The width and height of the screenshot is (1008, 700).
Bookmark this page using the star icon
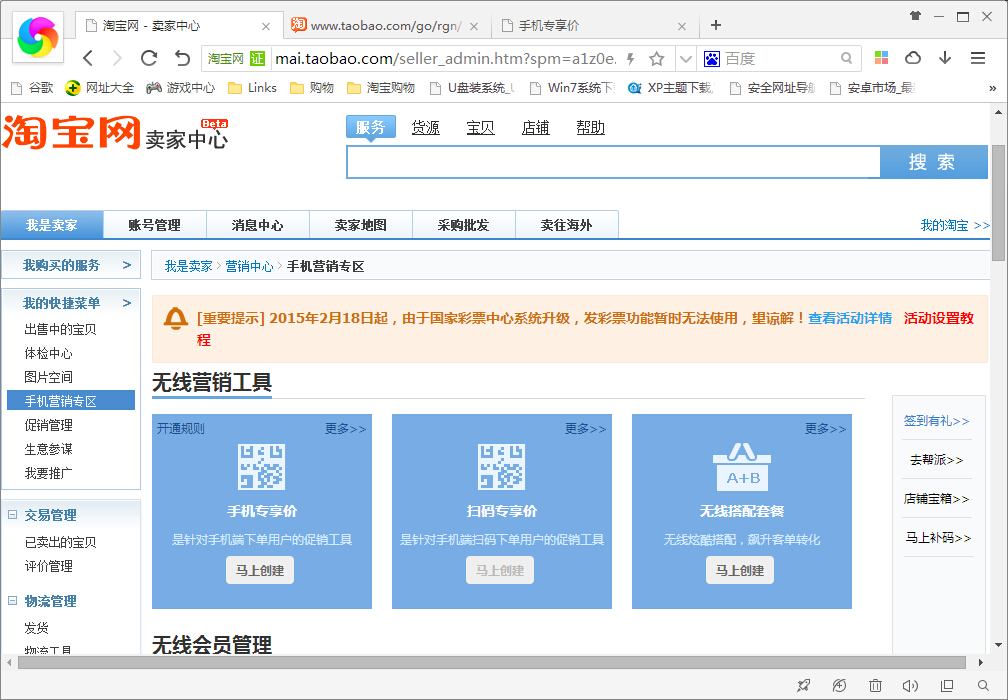(x=656, y=59)
